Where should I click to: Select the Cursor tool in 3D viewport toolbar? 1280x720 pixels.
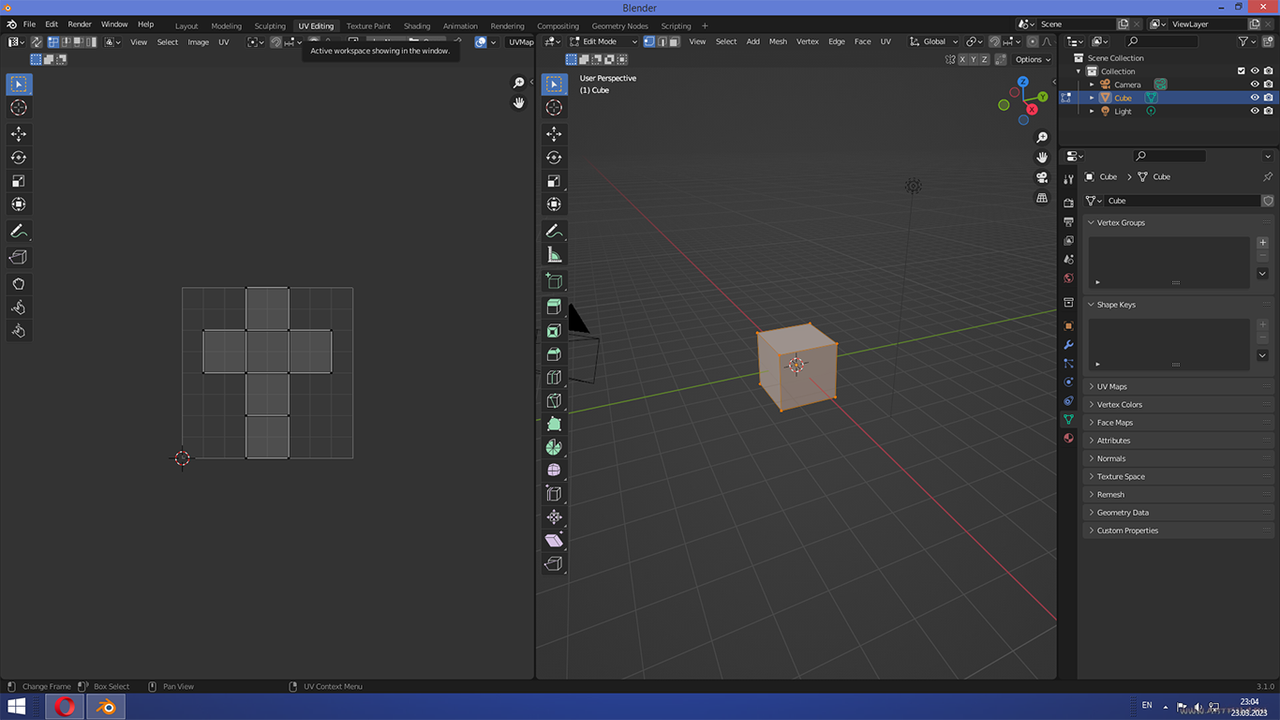click(x=554, y=107)
